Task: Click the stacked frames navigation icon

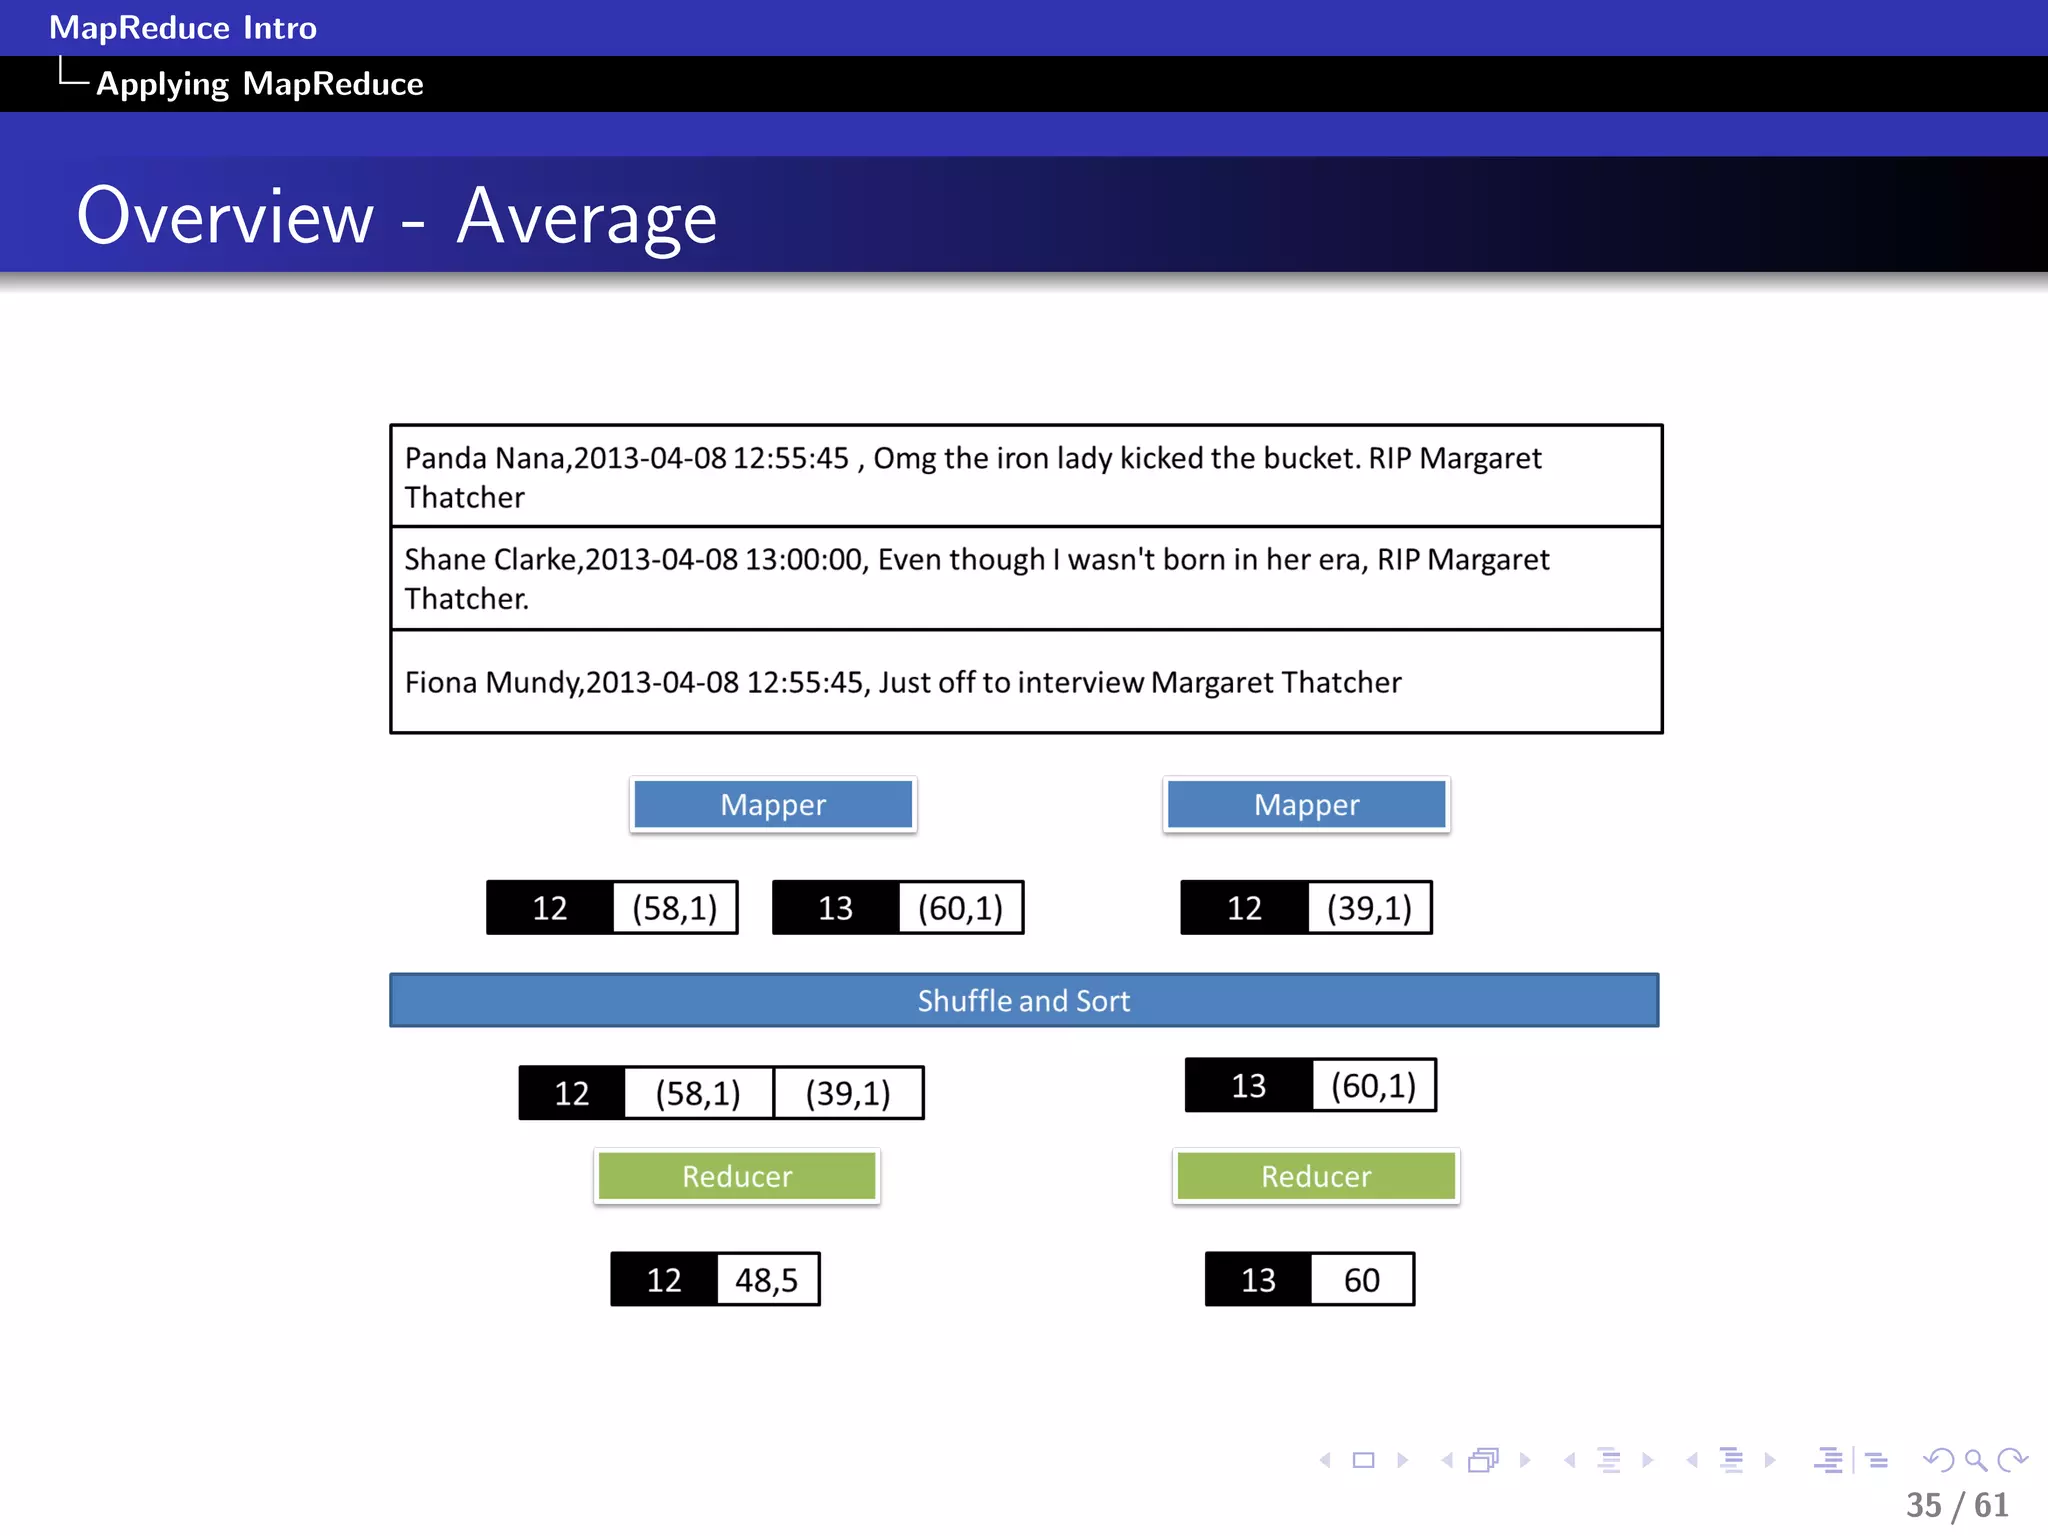Action: coord(1484,1460)
